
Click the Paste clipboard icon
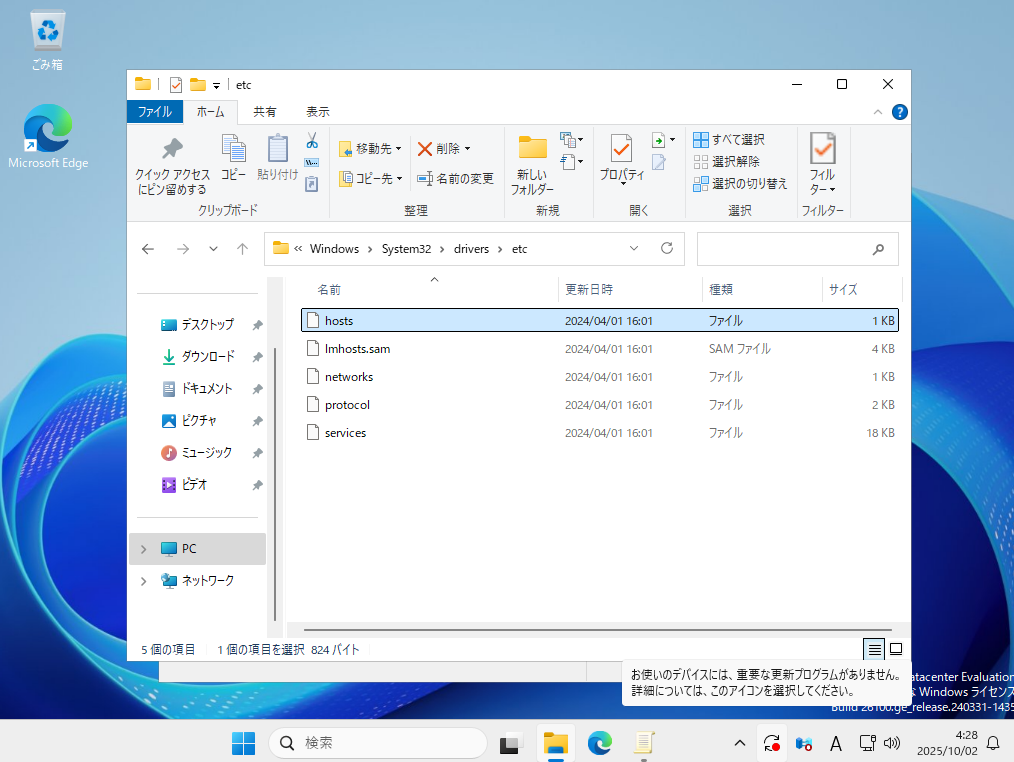point(277,150)
